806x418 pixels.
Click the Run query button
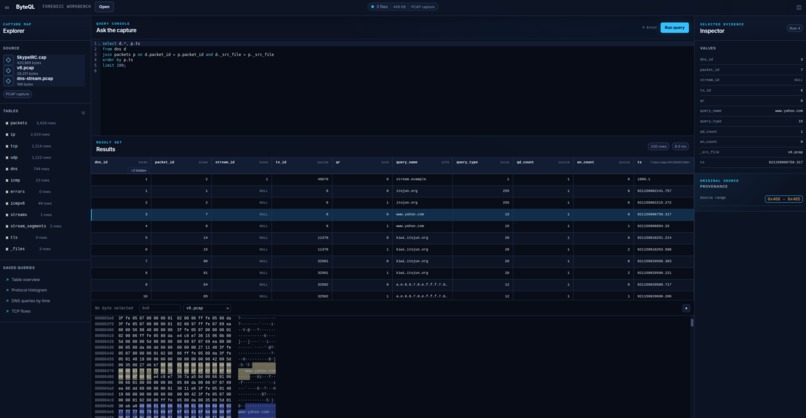pos(674,28)
